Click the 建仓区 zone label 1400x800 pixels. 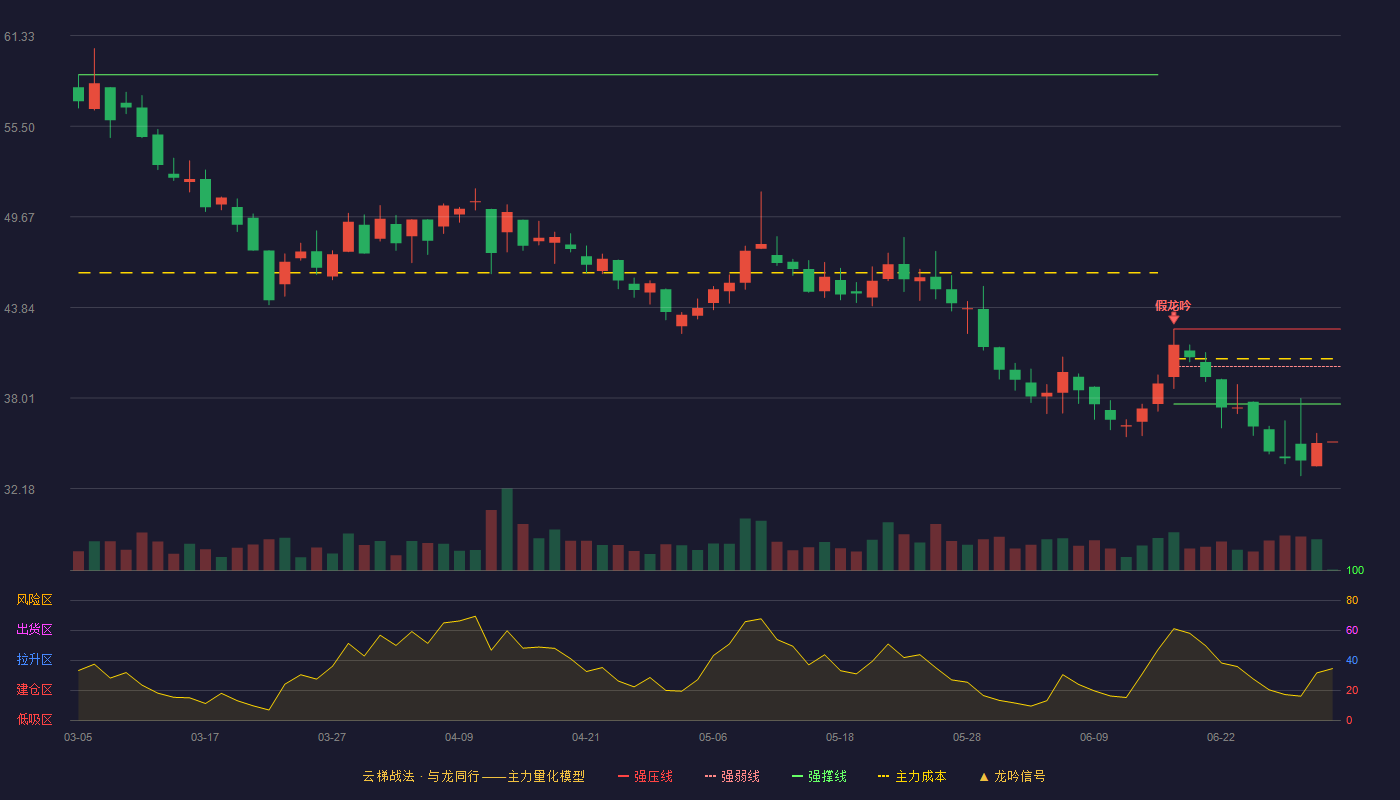point(34,690)
